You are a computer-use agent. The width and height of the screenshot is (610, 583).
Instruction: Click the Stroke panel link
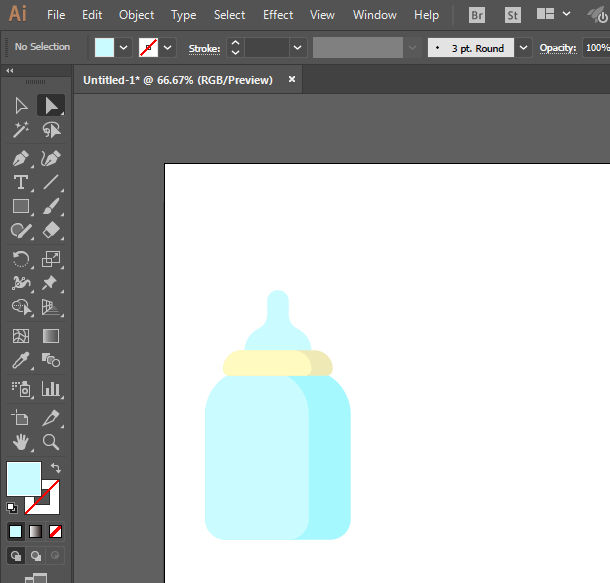click(204, 48)
